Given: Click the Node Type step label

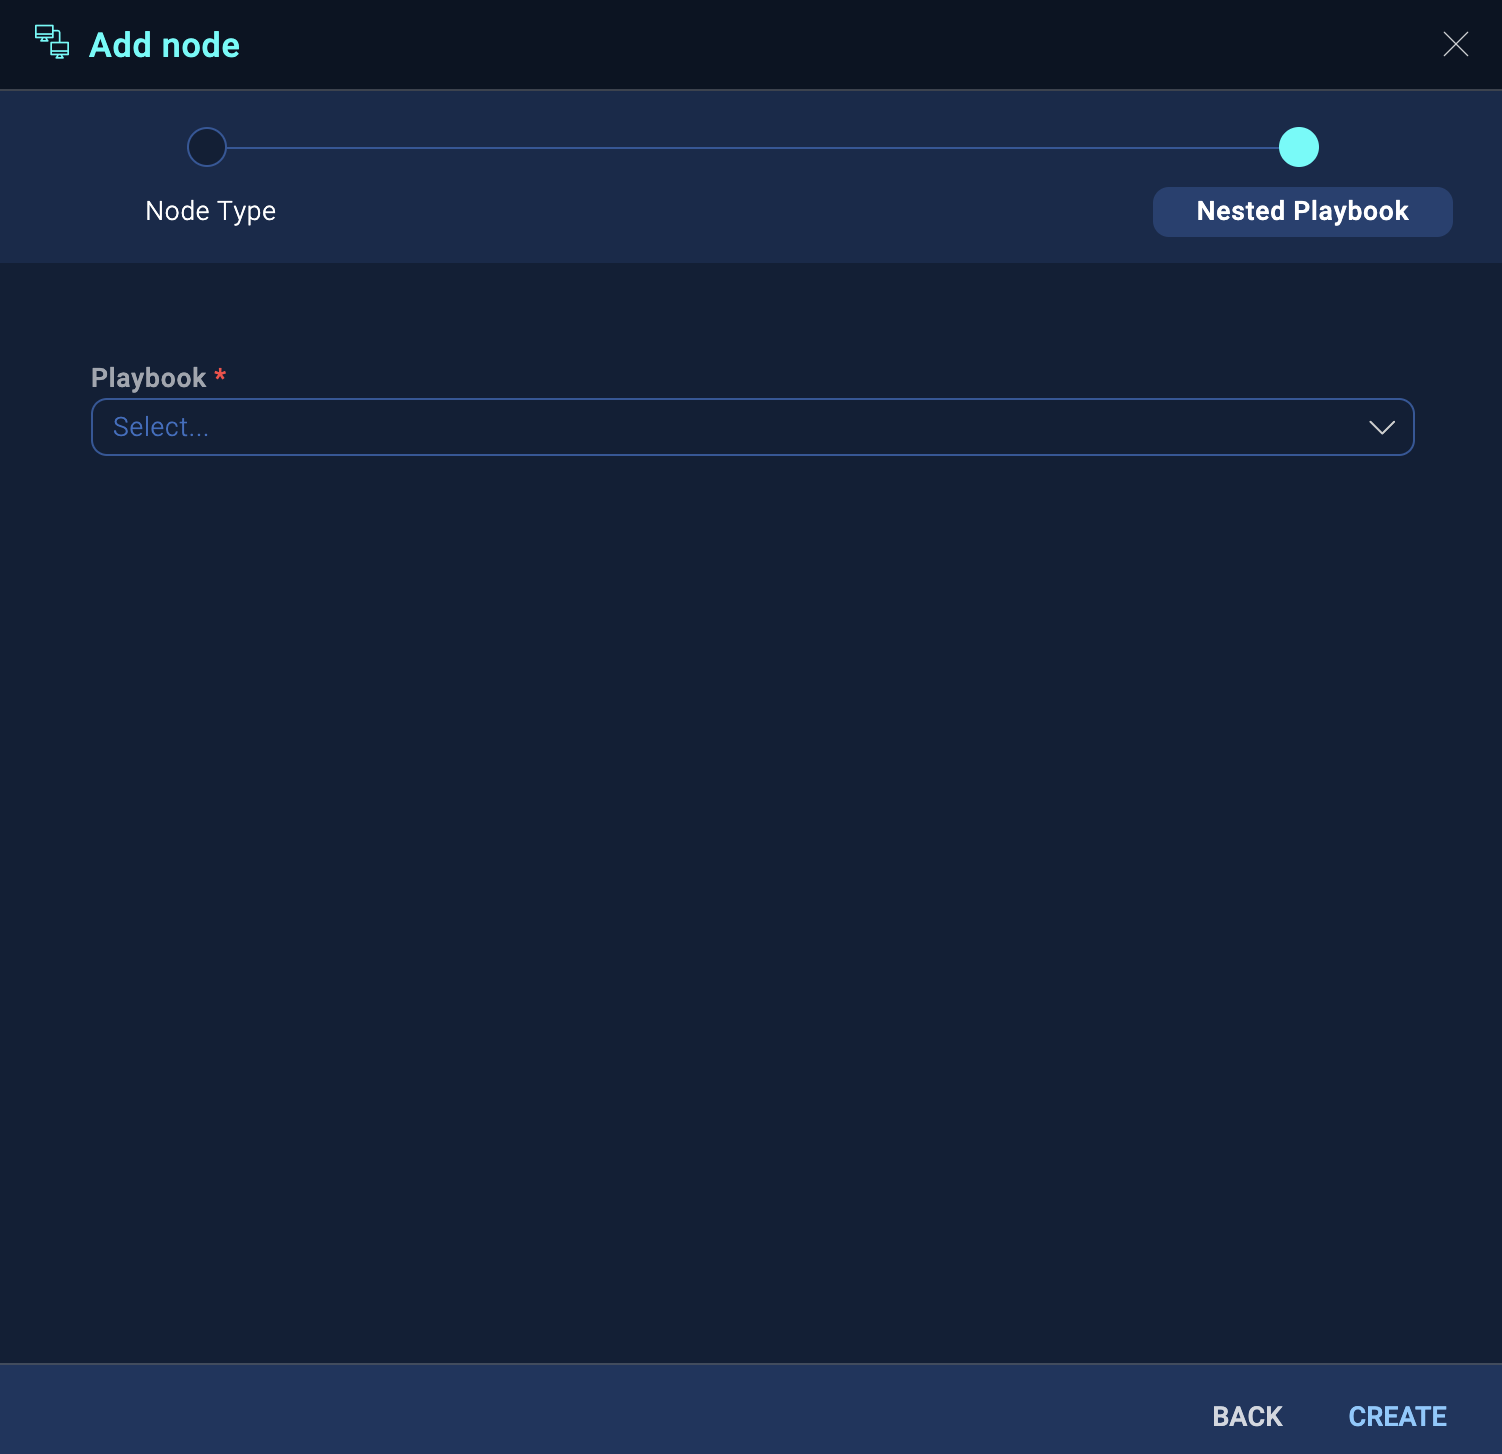Looking at the screenshot, I should point(210,210).
